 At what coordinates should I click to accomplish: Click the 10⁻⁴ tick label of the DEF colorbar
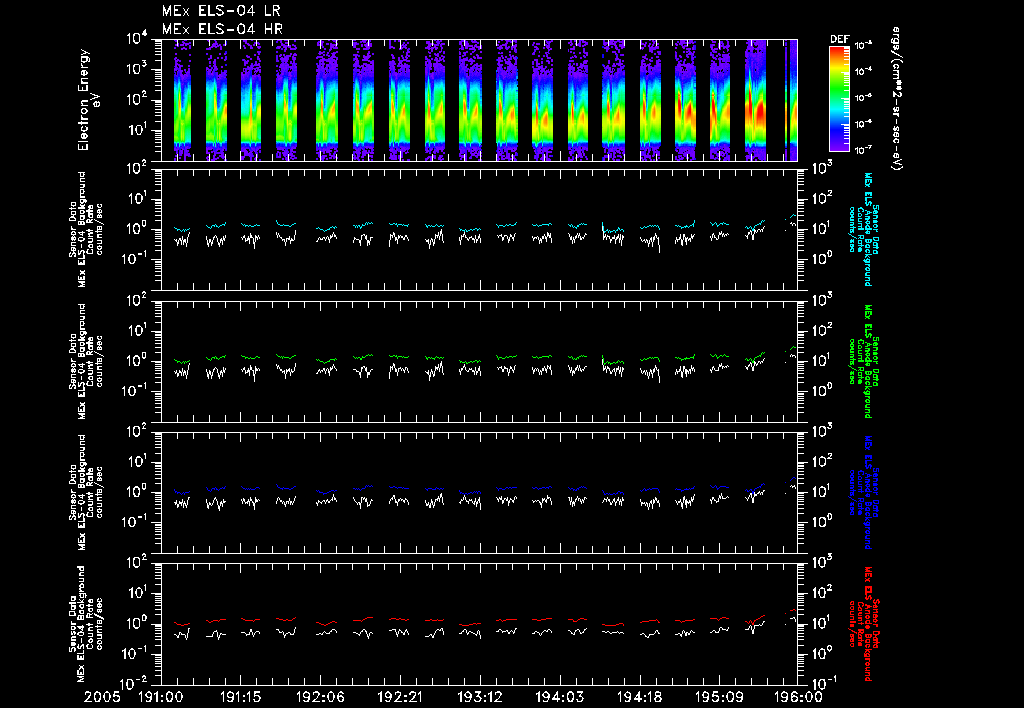(863, 71)
